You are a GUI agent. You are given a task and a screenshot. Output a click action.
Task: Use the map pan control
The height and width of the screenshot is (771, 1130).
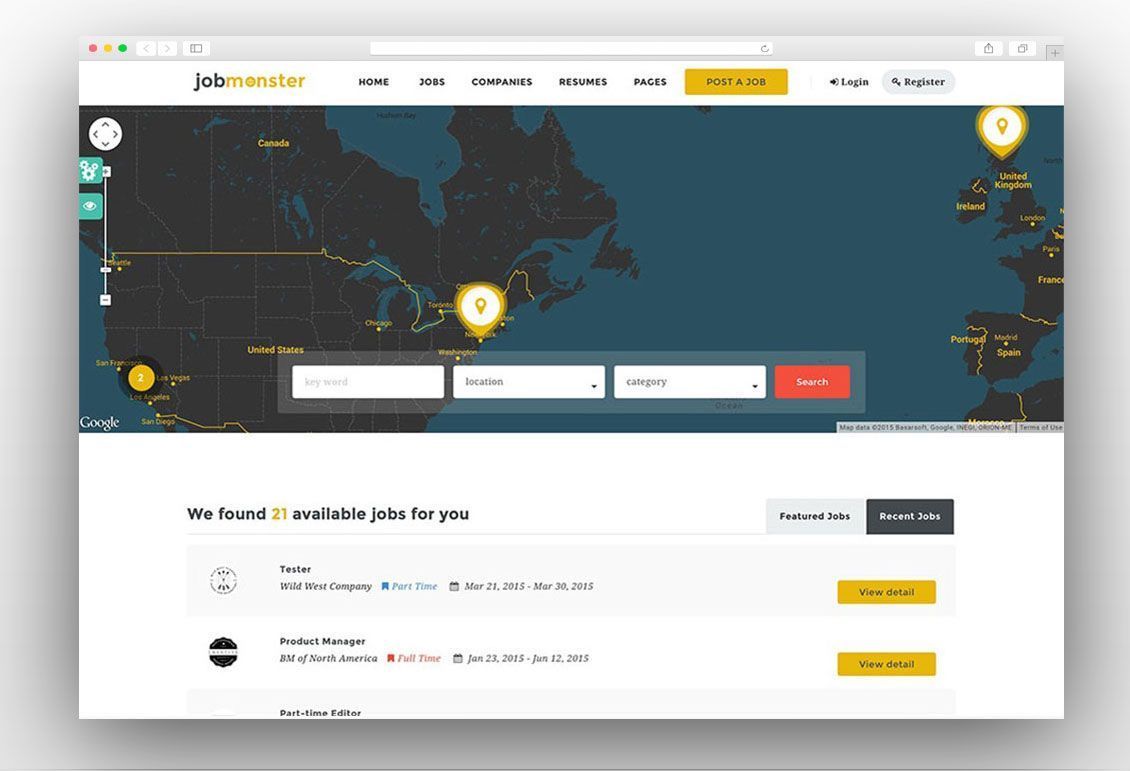pos(105,134)
